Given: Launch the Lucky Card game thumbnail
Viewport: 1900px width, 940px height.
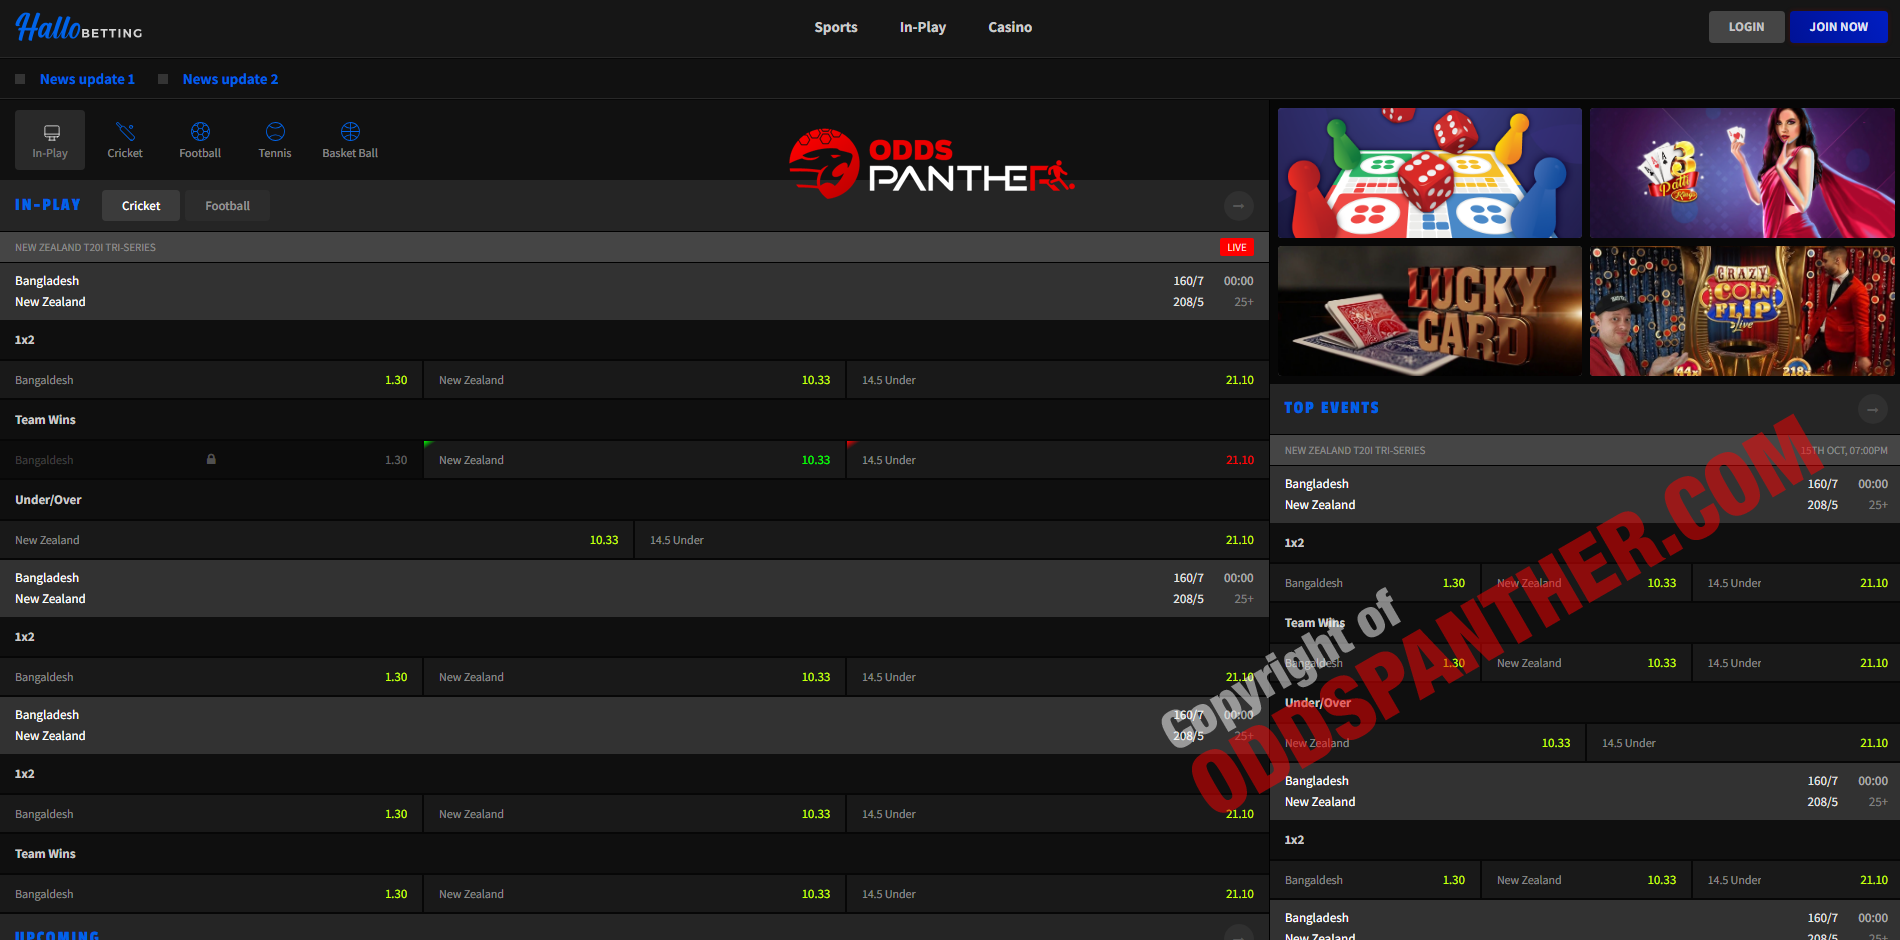Looking at the screenshot, I should [1429, 311].
